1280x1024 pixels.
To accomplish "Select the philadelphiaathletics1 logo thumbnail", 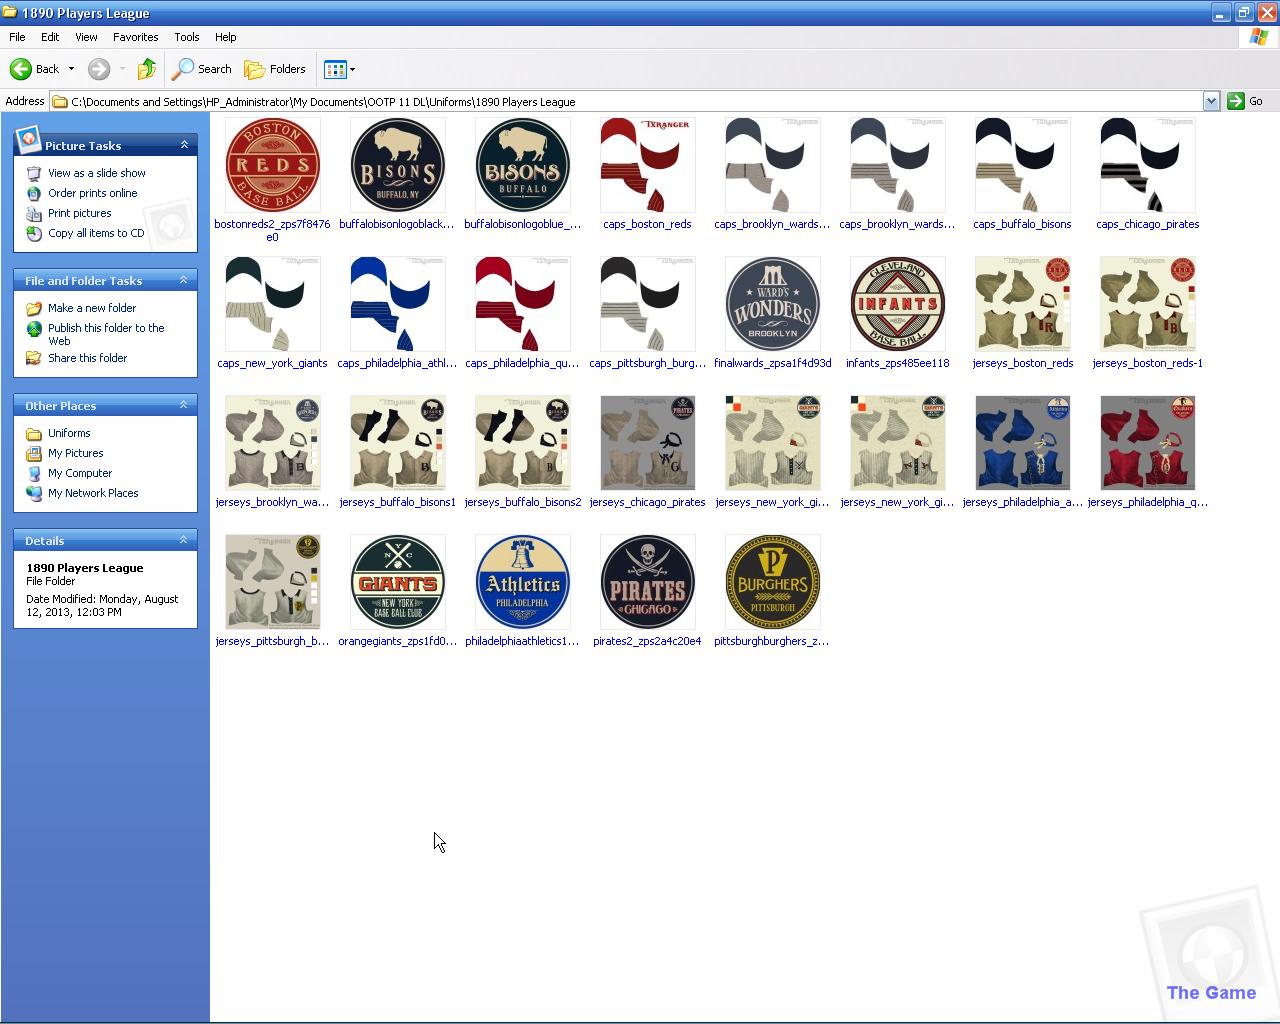I will coord(523,582).
